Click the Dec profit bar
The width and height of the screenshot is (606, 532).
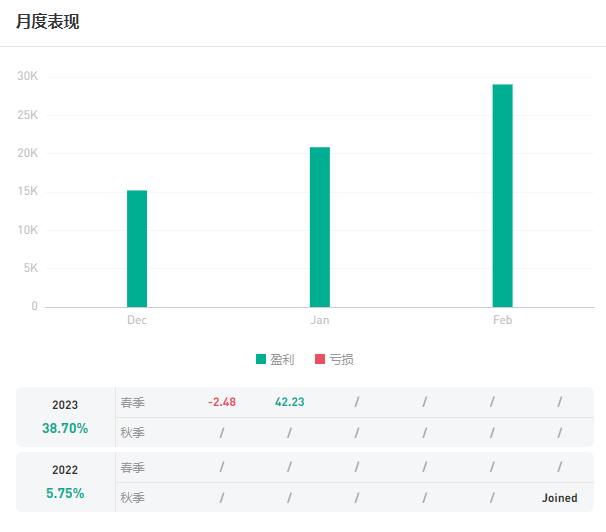click(137, 248)
